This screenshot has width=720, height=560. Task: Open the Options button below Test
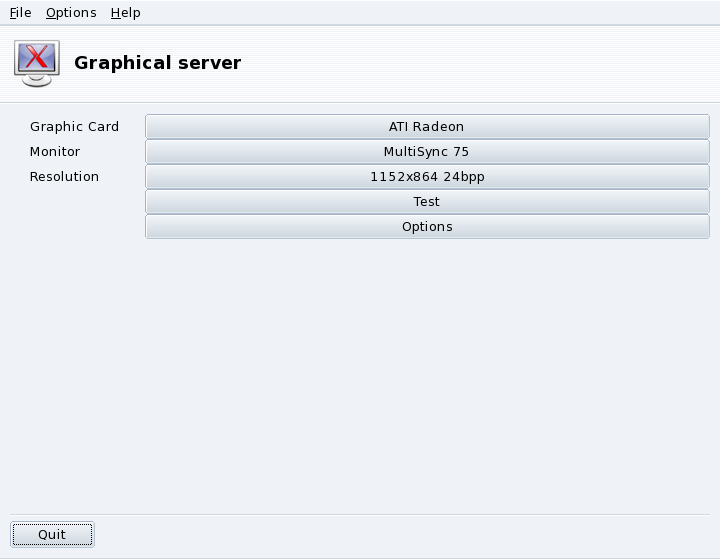click(427, 227)
